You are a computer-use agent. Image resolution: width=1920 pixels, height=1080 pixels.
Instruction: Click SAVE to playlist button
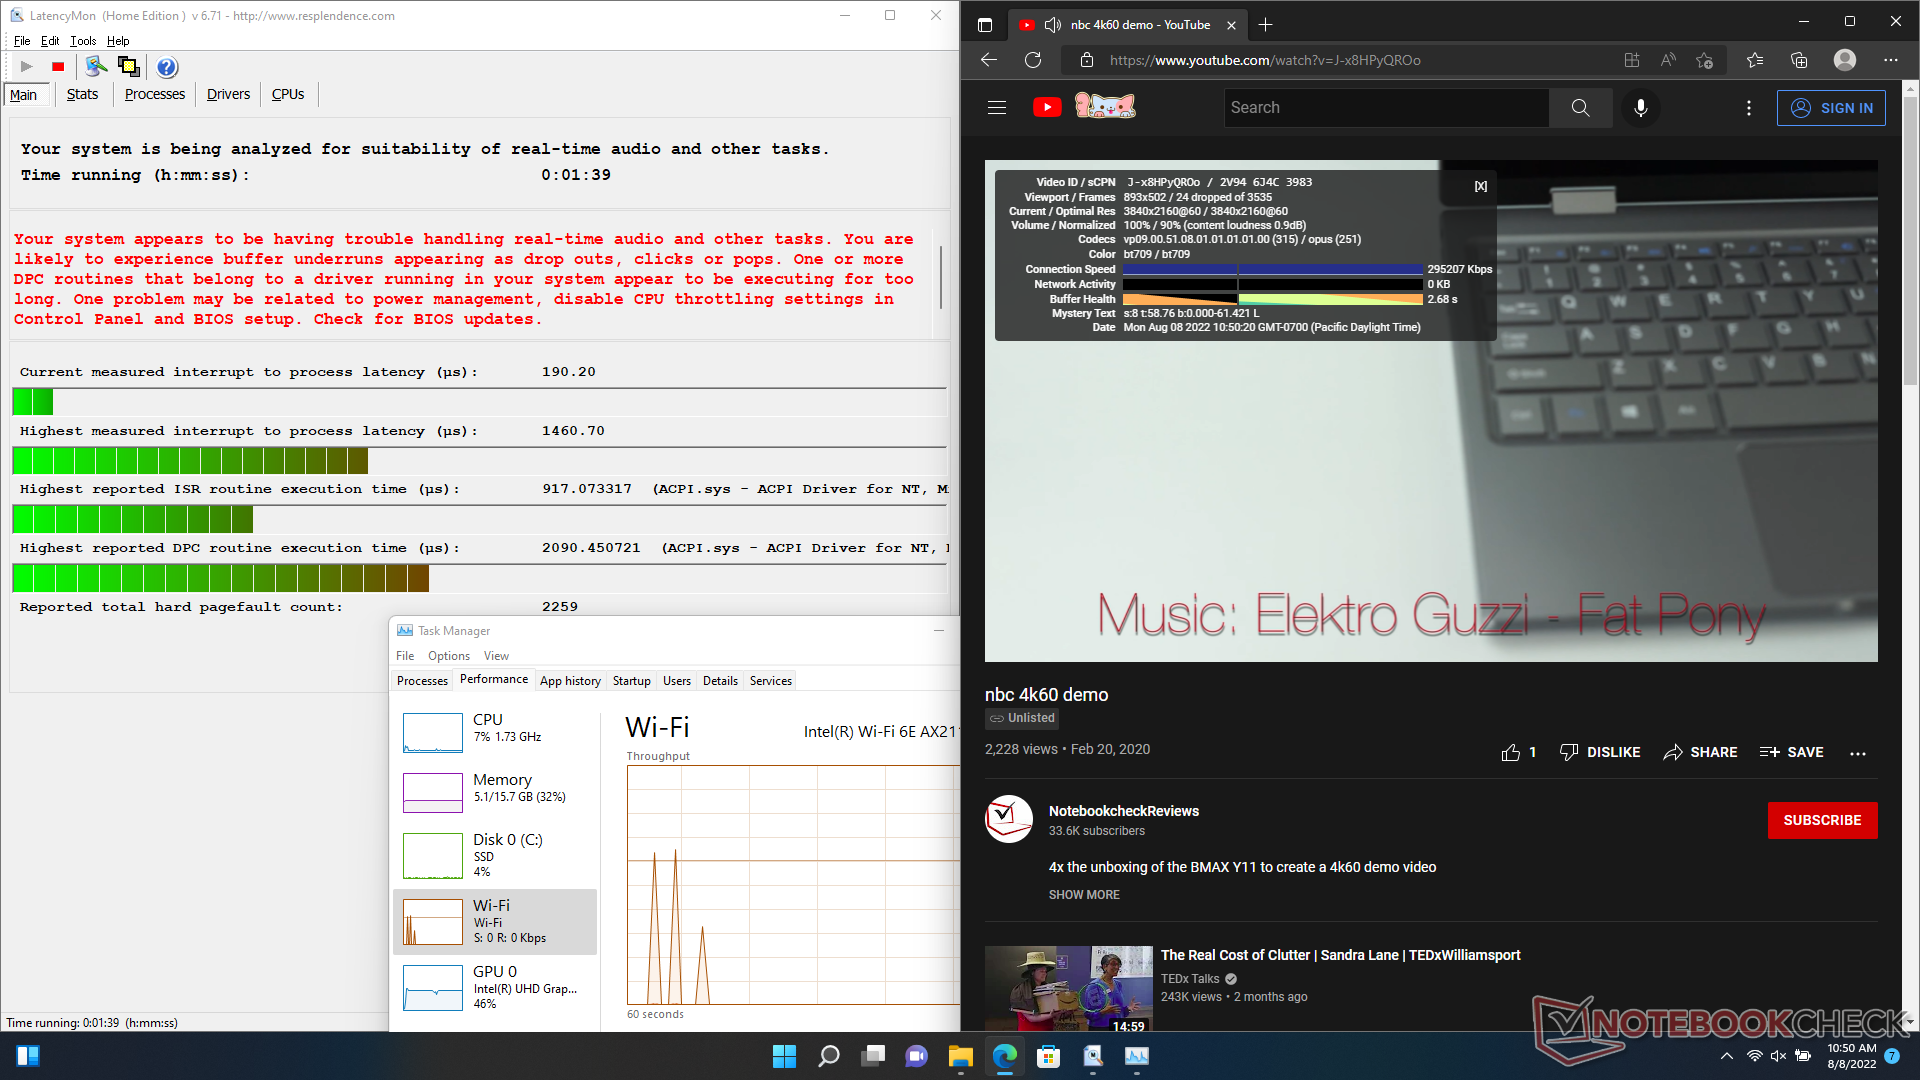[x=1792, y=752]
